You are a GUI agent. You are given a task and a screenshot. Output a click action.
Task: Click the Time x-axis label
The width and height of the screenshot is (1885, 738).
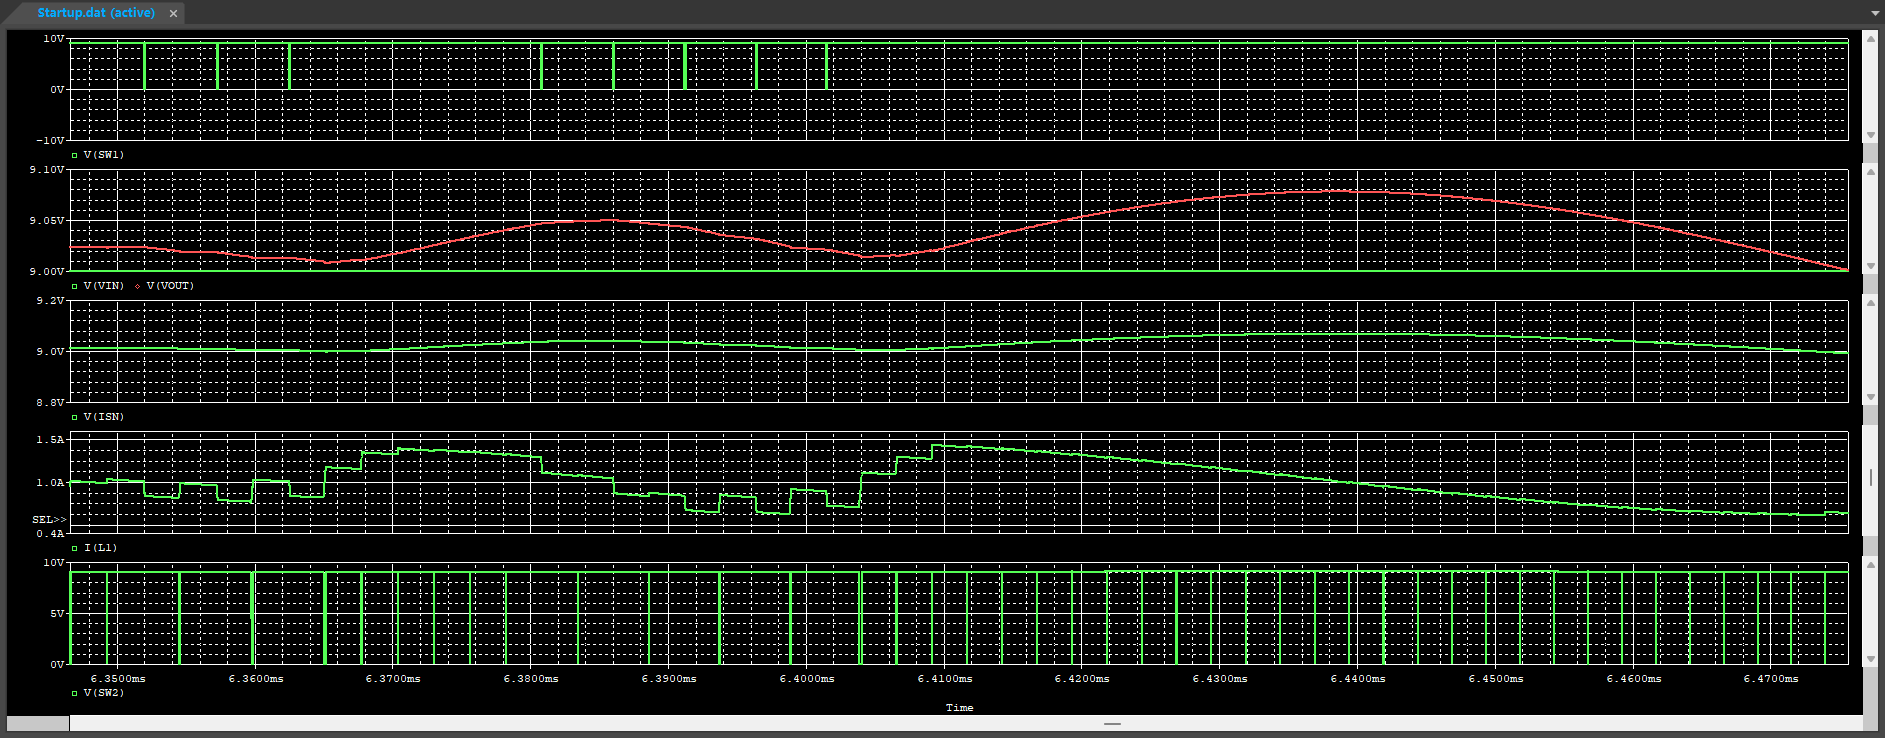pos(959,708)
